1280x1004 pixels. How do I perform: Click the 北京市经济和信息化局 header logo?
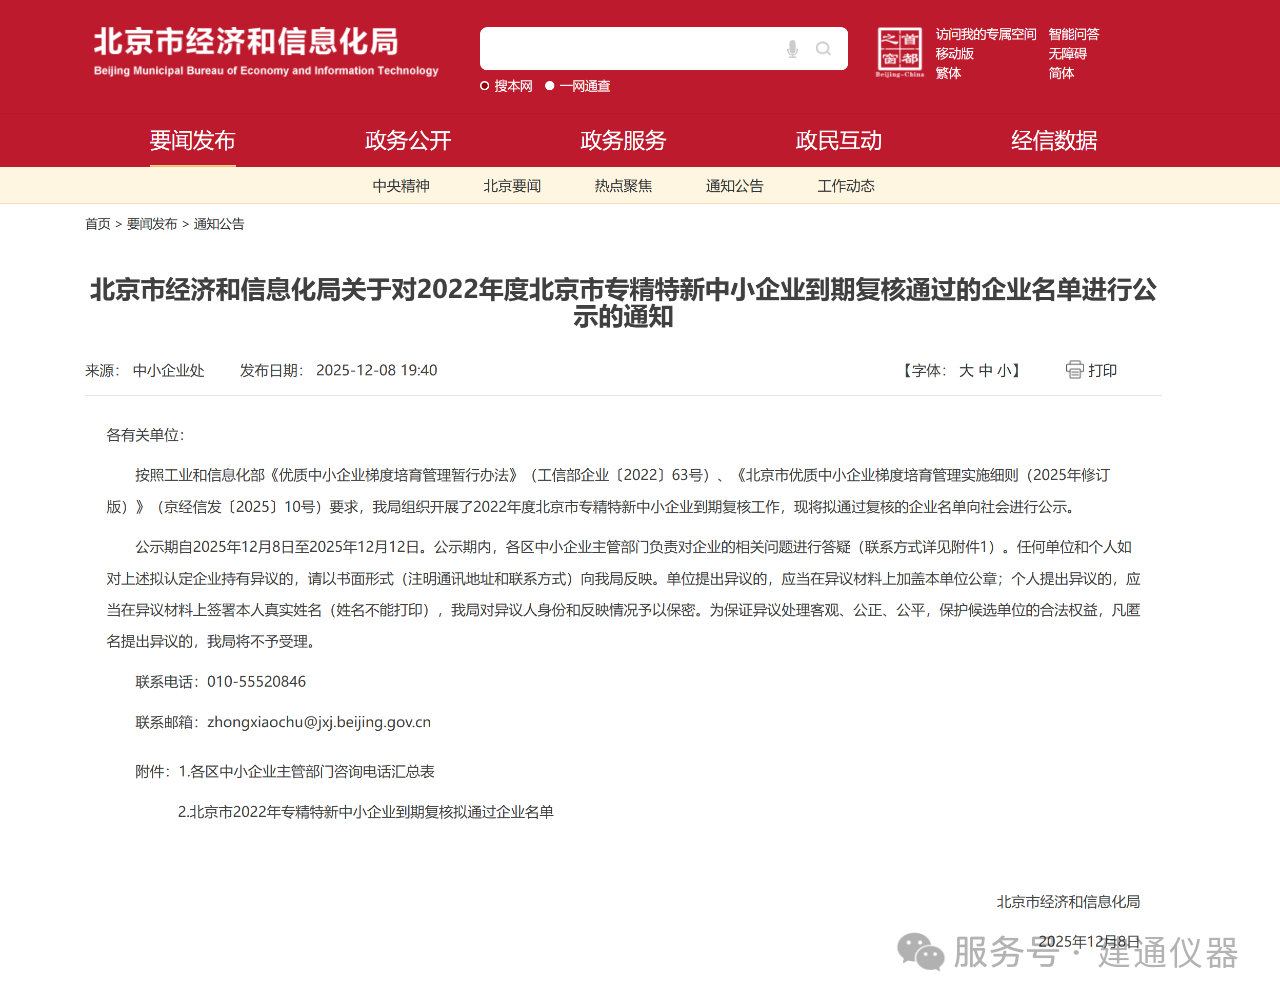(x=265, y=47)
